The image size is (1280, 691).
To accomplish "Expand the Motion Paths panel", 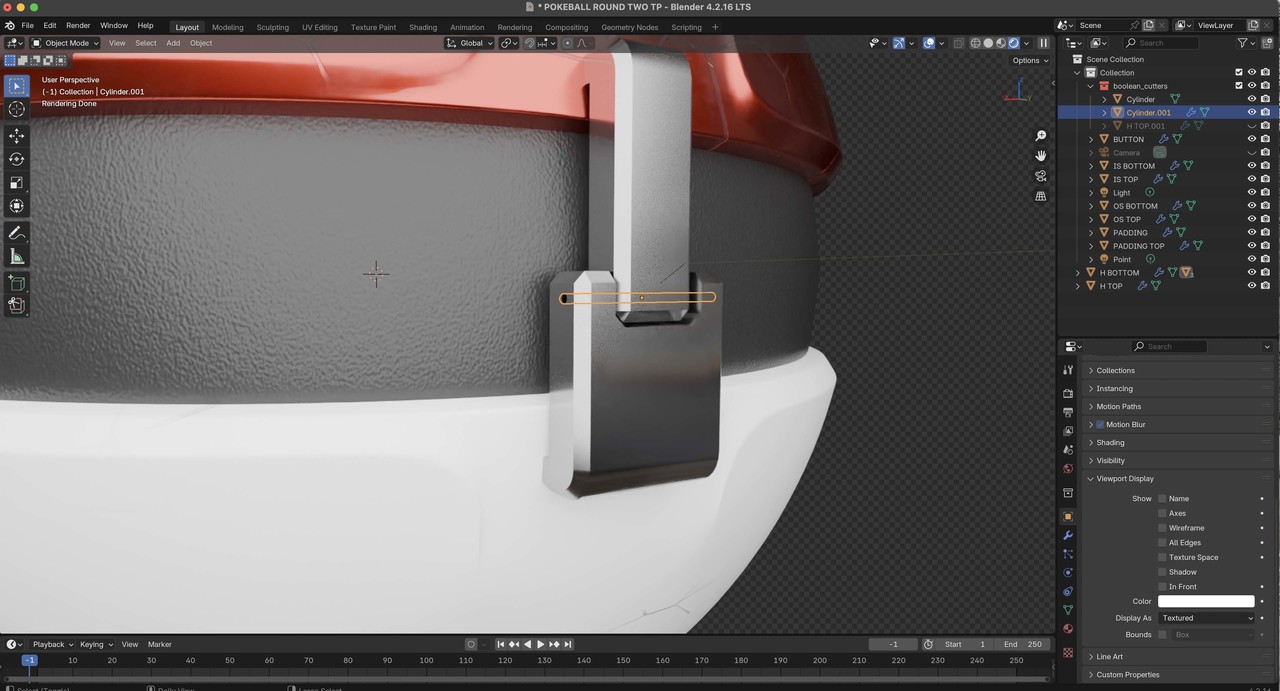I will (1118, 406).
